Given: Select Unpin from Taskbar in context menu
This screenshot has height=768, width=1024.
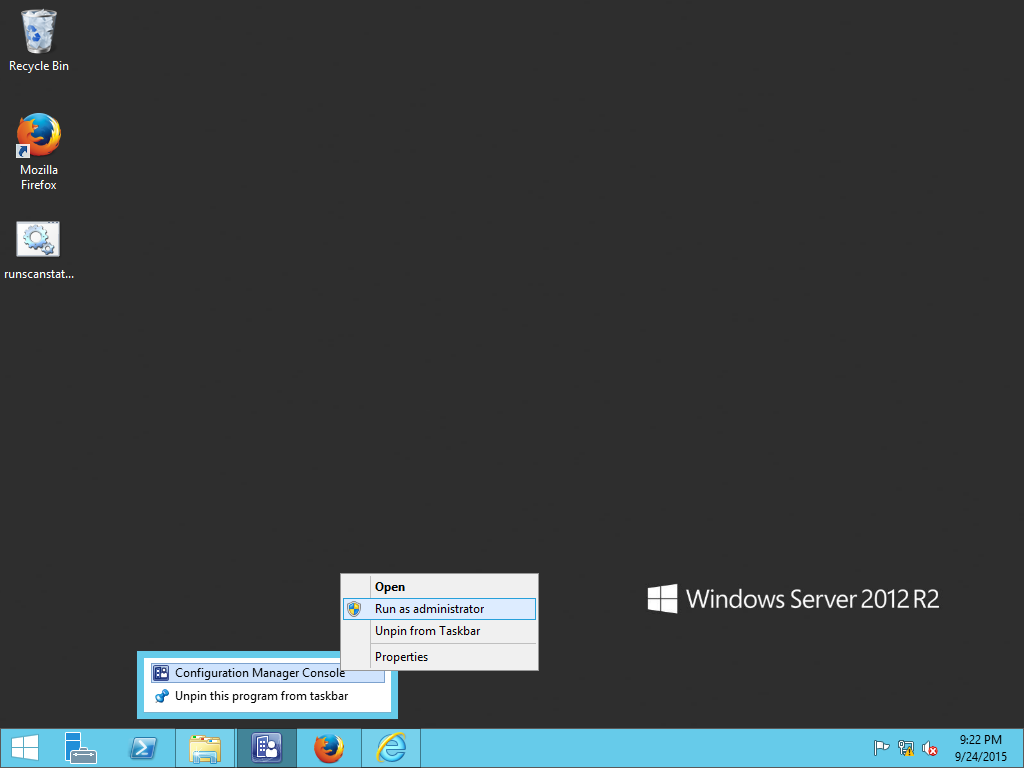Looking at the screenshot, I should click(439, 631).
